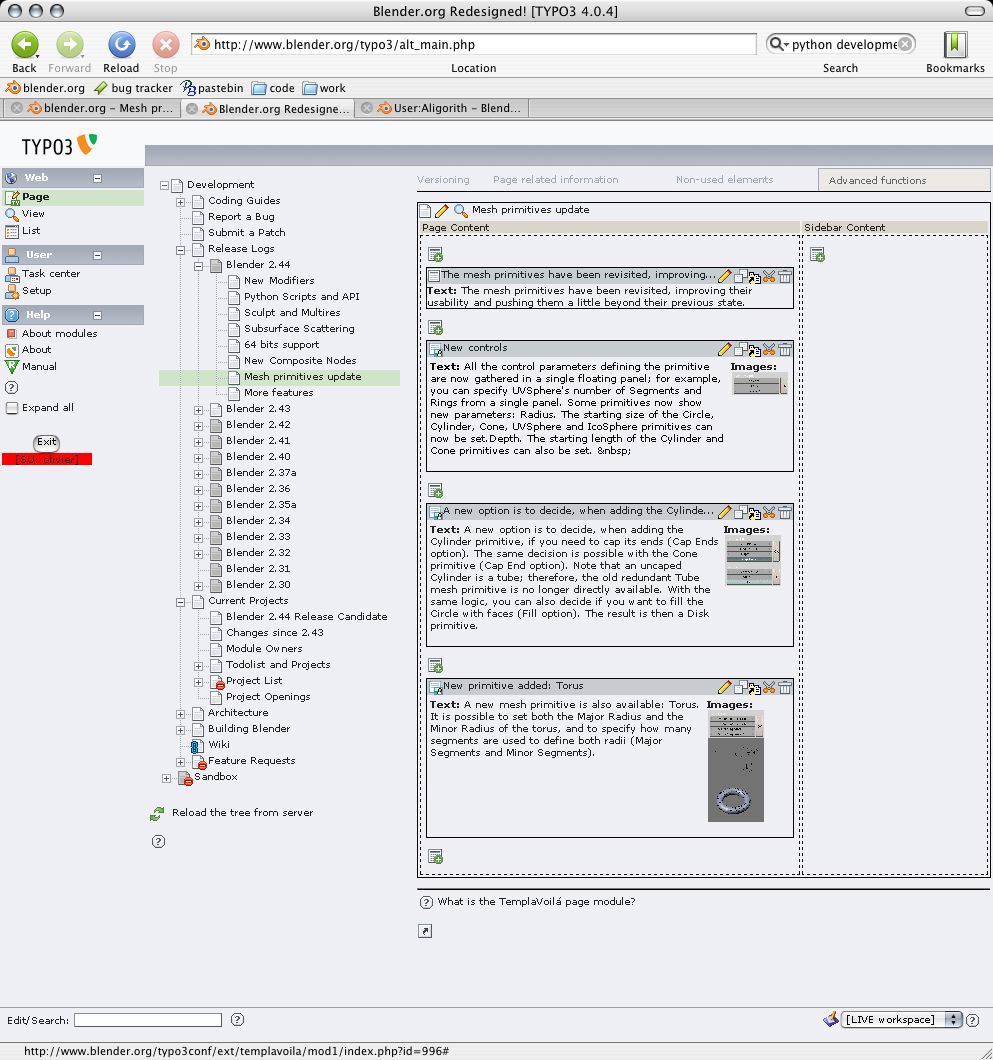Open the pastebin bookmark
Viewport: 993px width, 1060px height.
click(212, 88)
